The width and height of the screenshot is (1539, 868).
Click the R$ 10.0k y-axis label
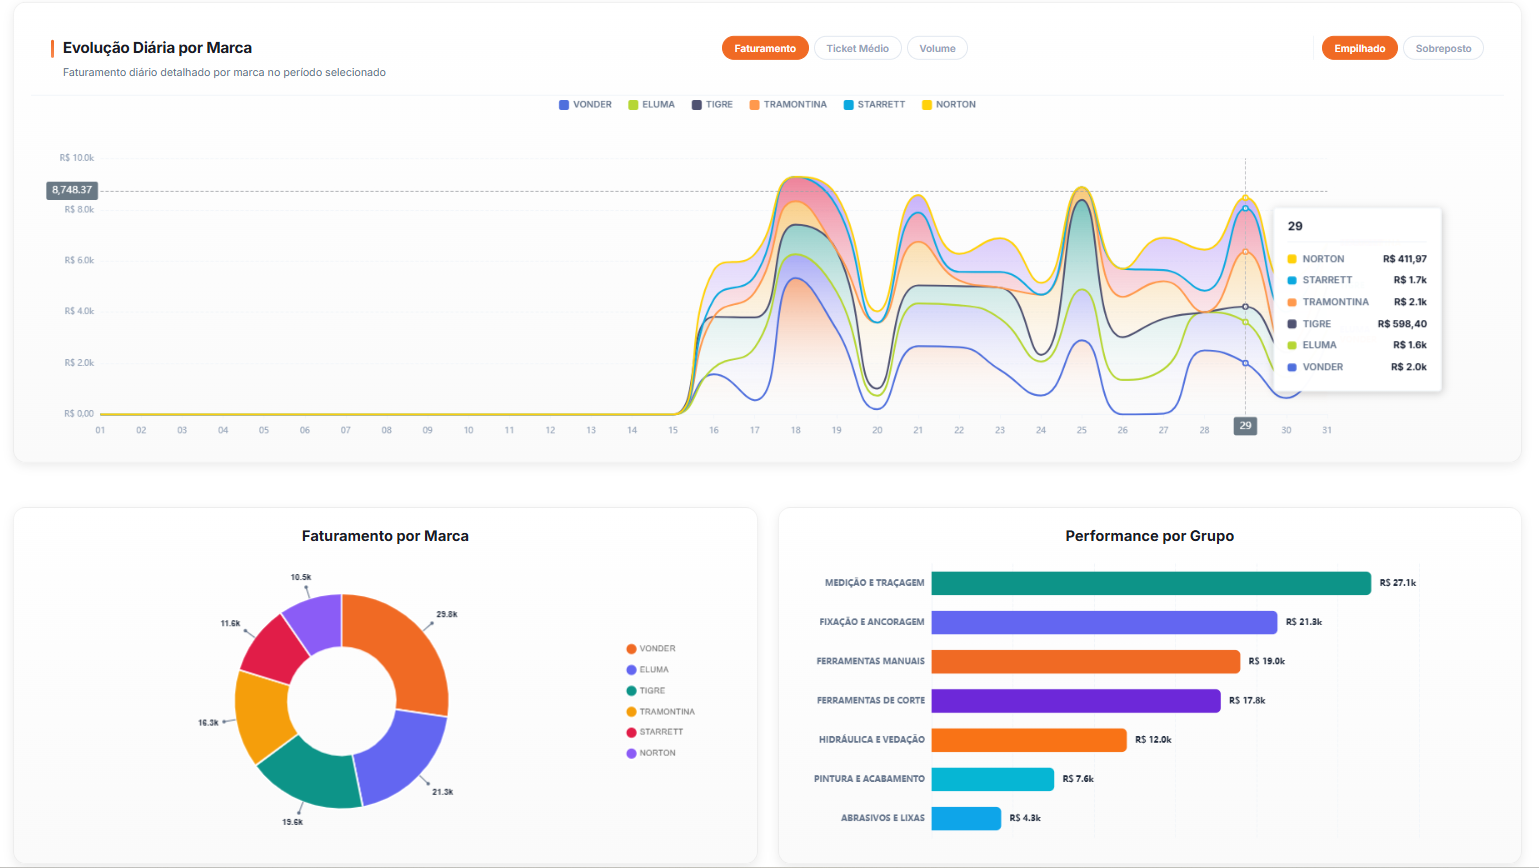point(77,158)
